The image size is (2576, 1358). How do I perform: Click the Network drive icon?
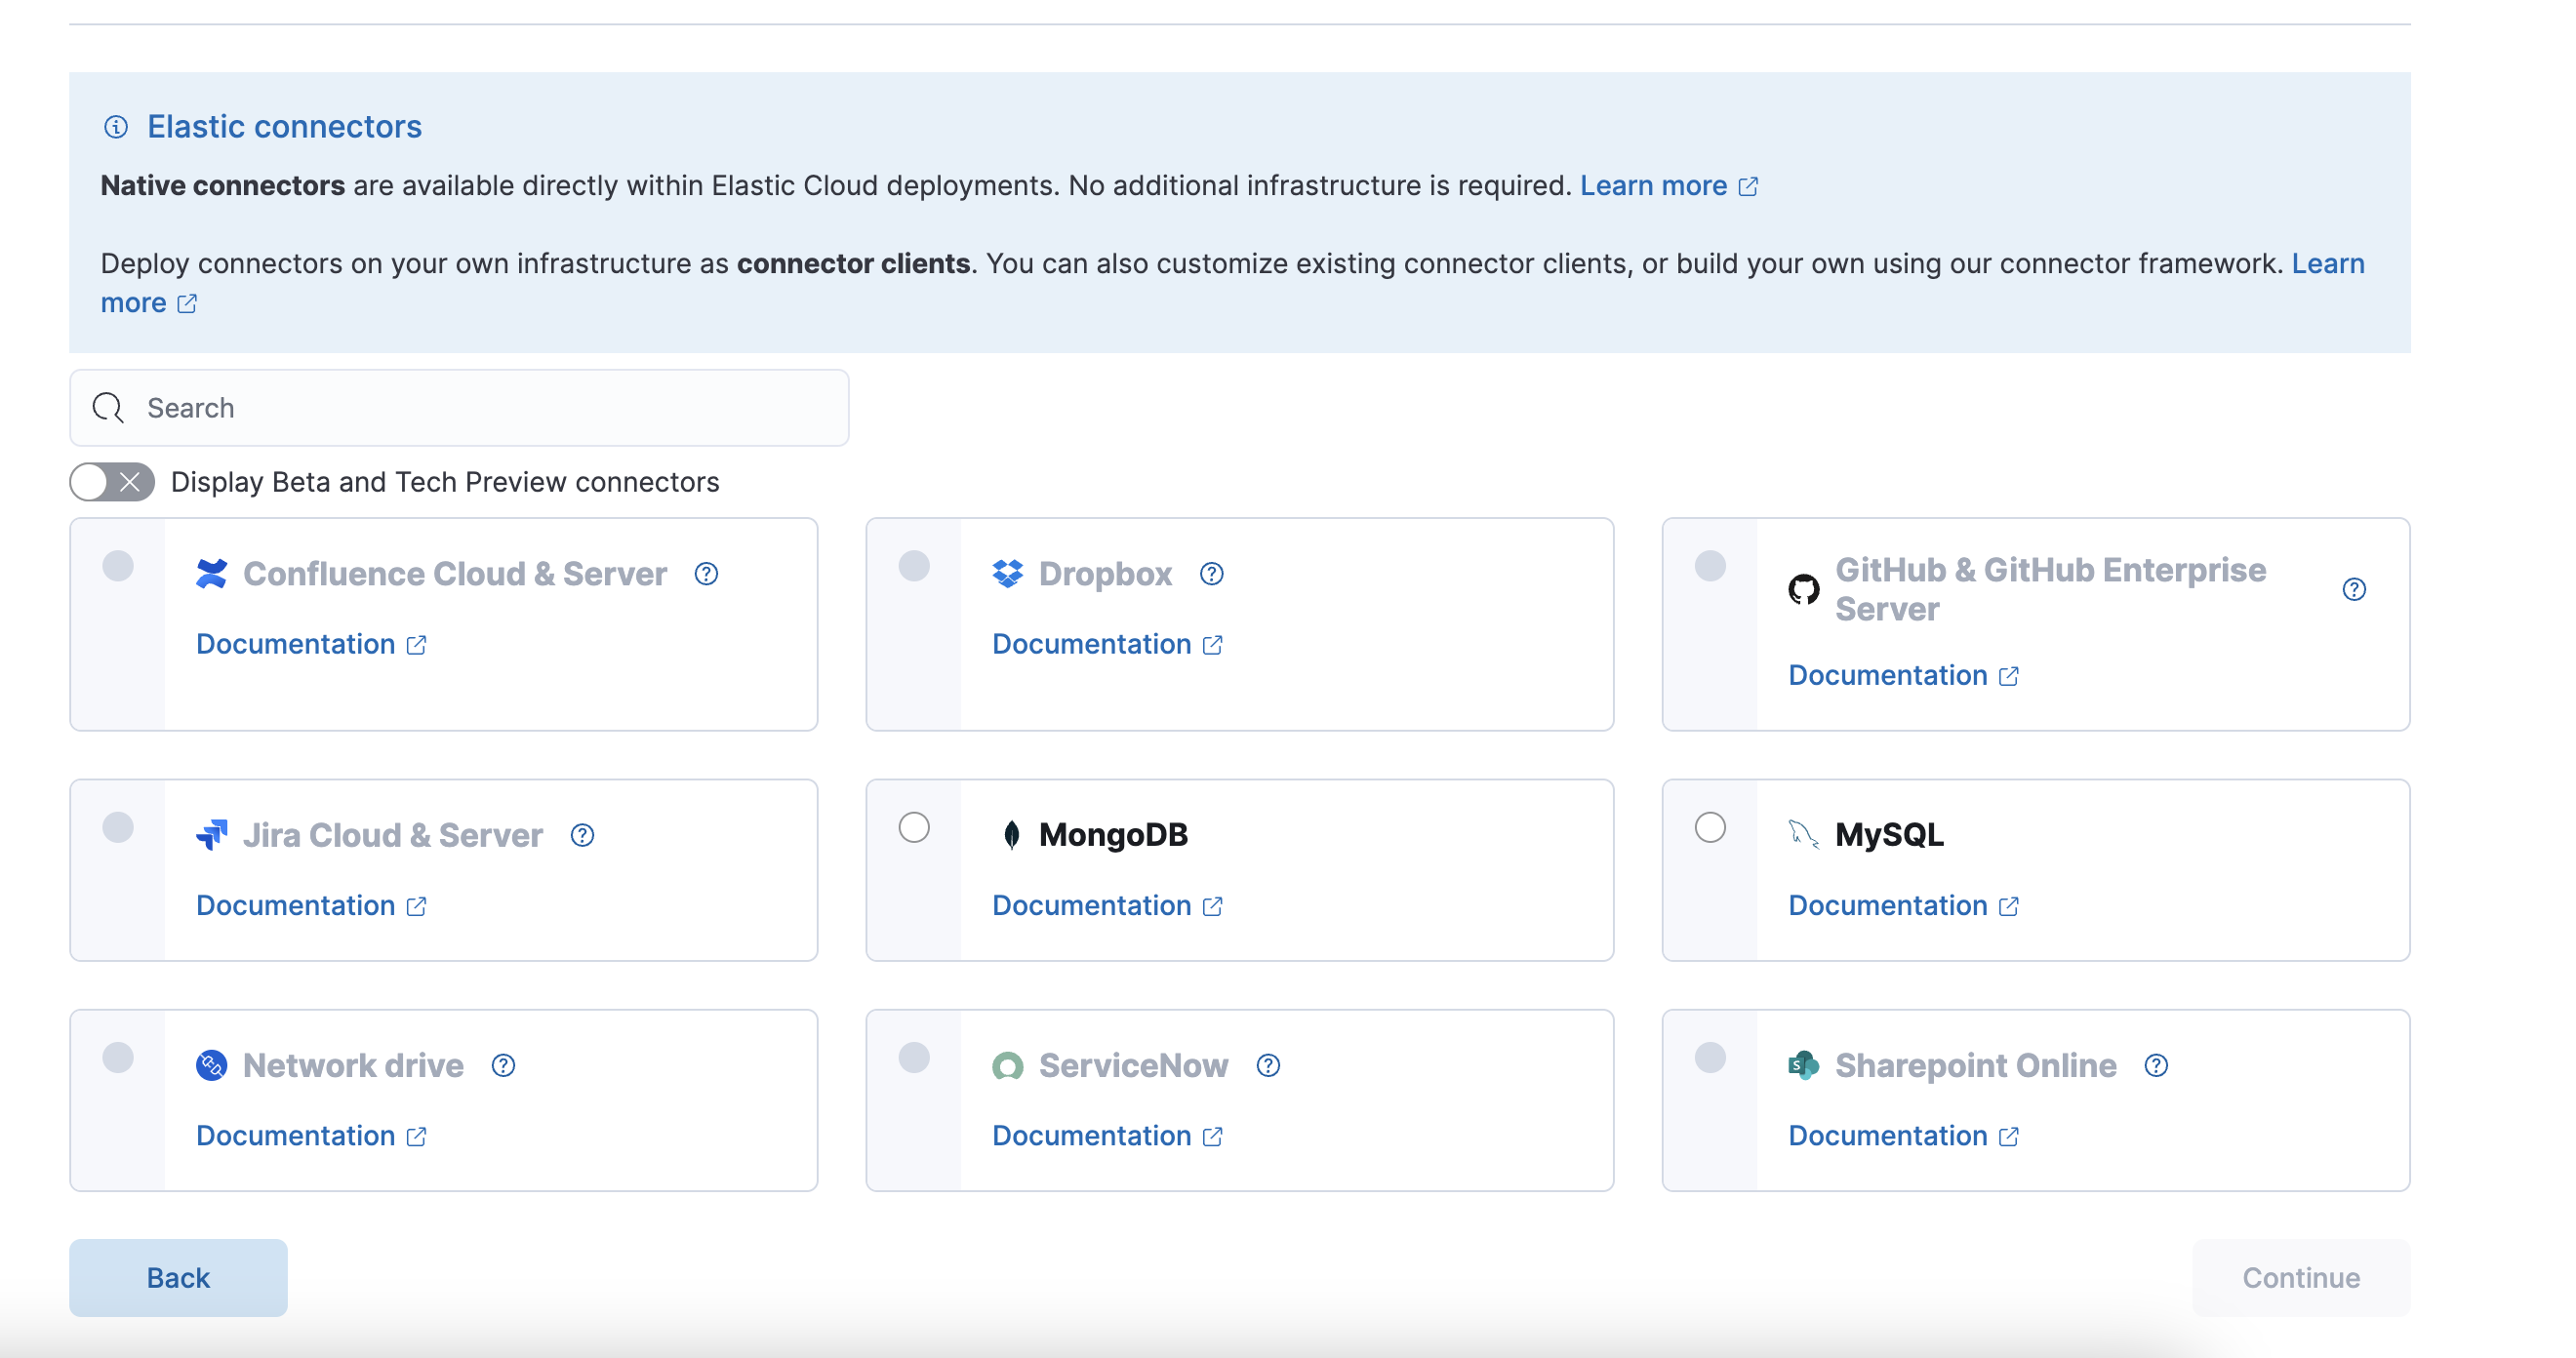(x=211, y=1065)
